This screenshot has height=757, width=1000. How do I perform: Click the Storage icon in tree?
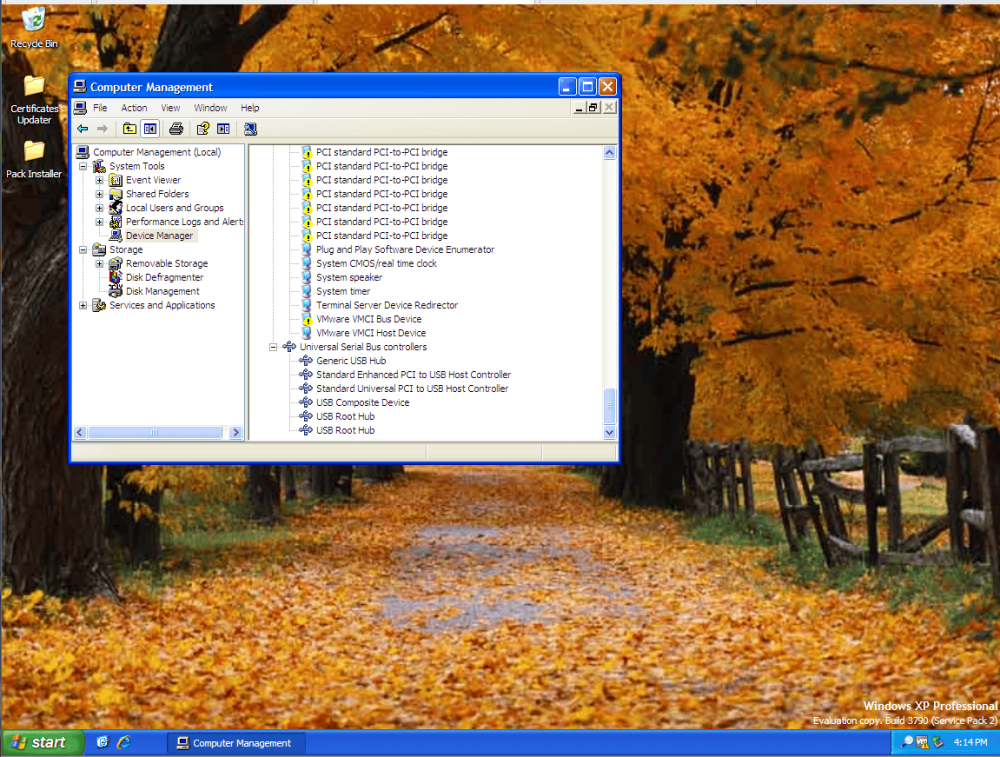pos(99,249)
